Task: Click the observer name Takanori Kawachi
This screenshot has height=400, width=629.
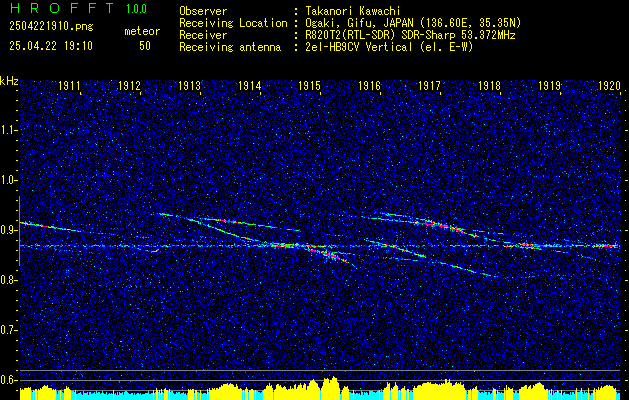Action: click(x=352, y=11)
